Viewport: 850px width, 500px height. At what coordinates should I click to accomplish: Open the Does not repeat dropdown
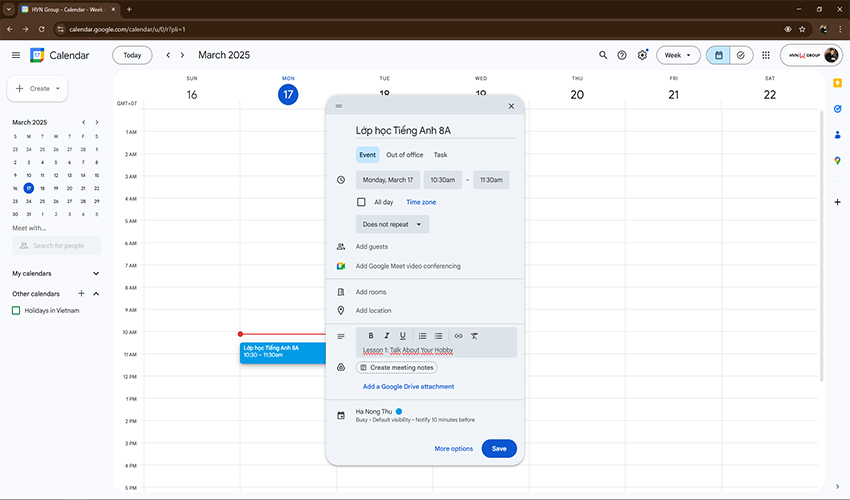[x=392, y=225]
